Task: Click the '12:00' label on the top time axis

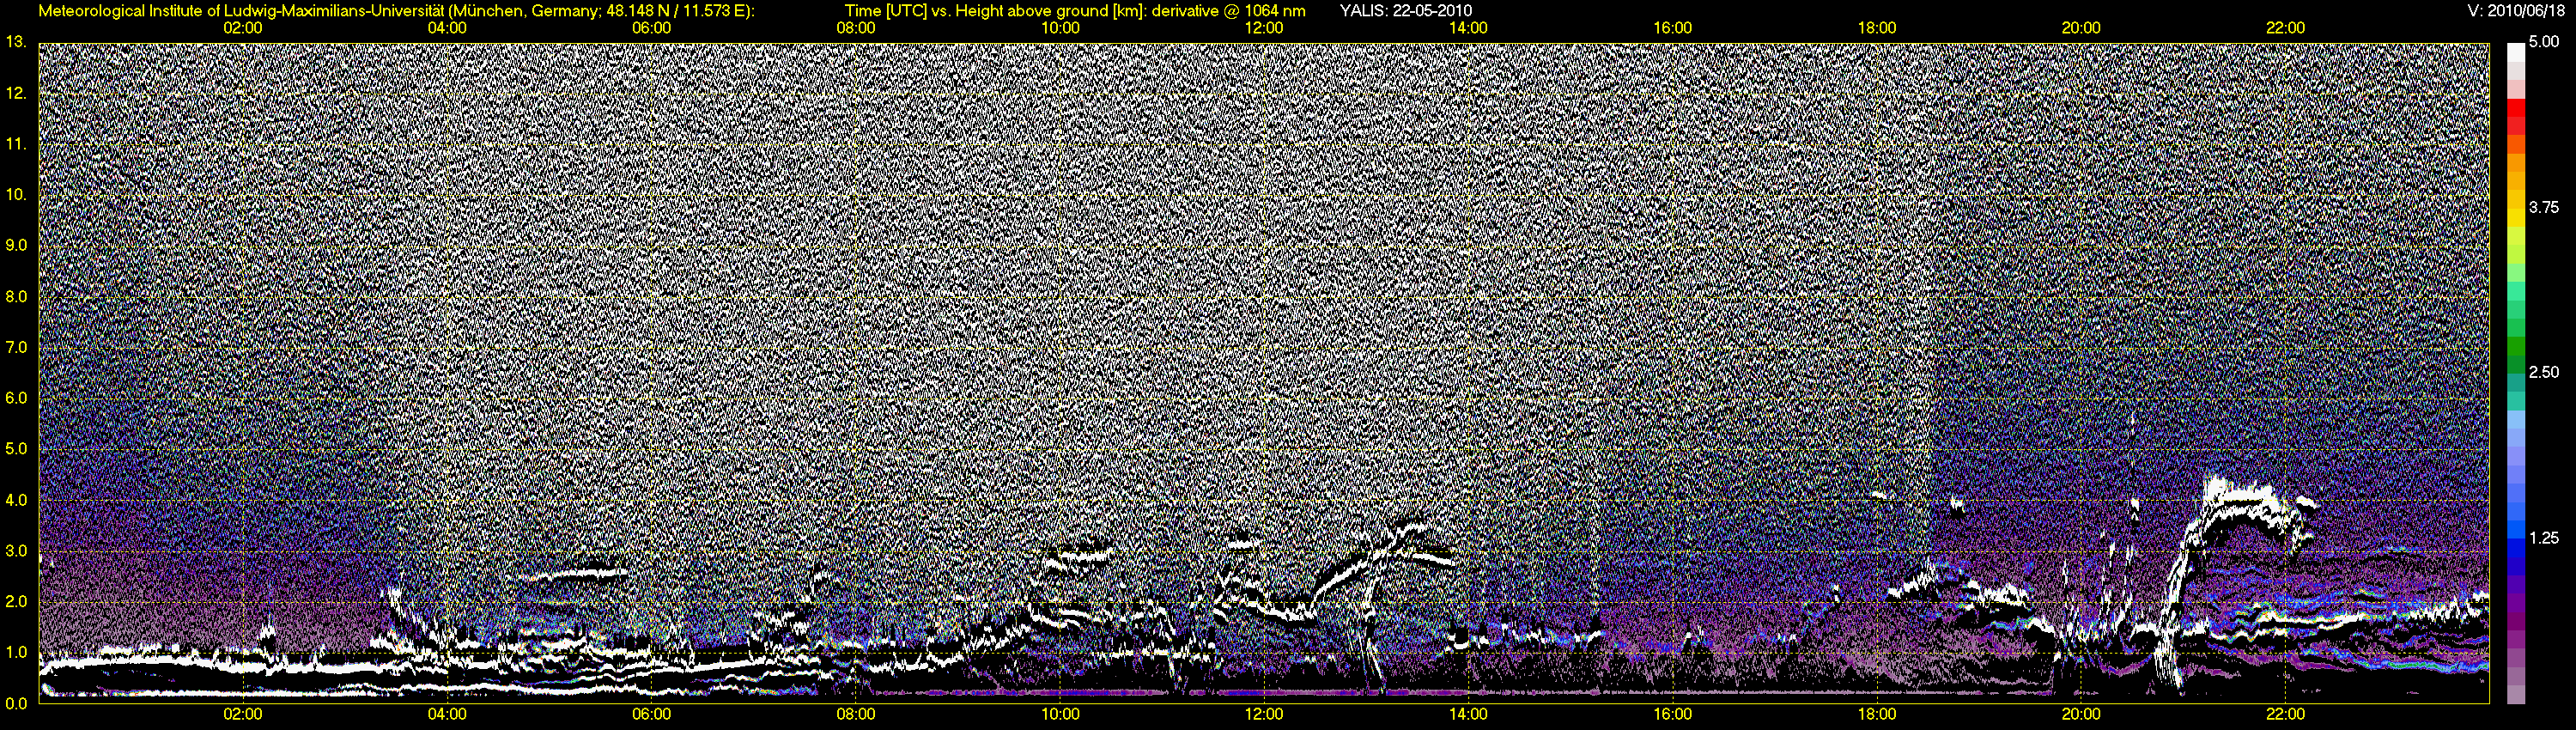Action: (1264, 28)
